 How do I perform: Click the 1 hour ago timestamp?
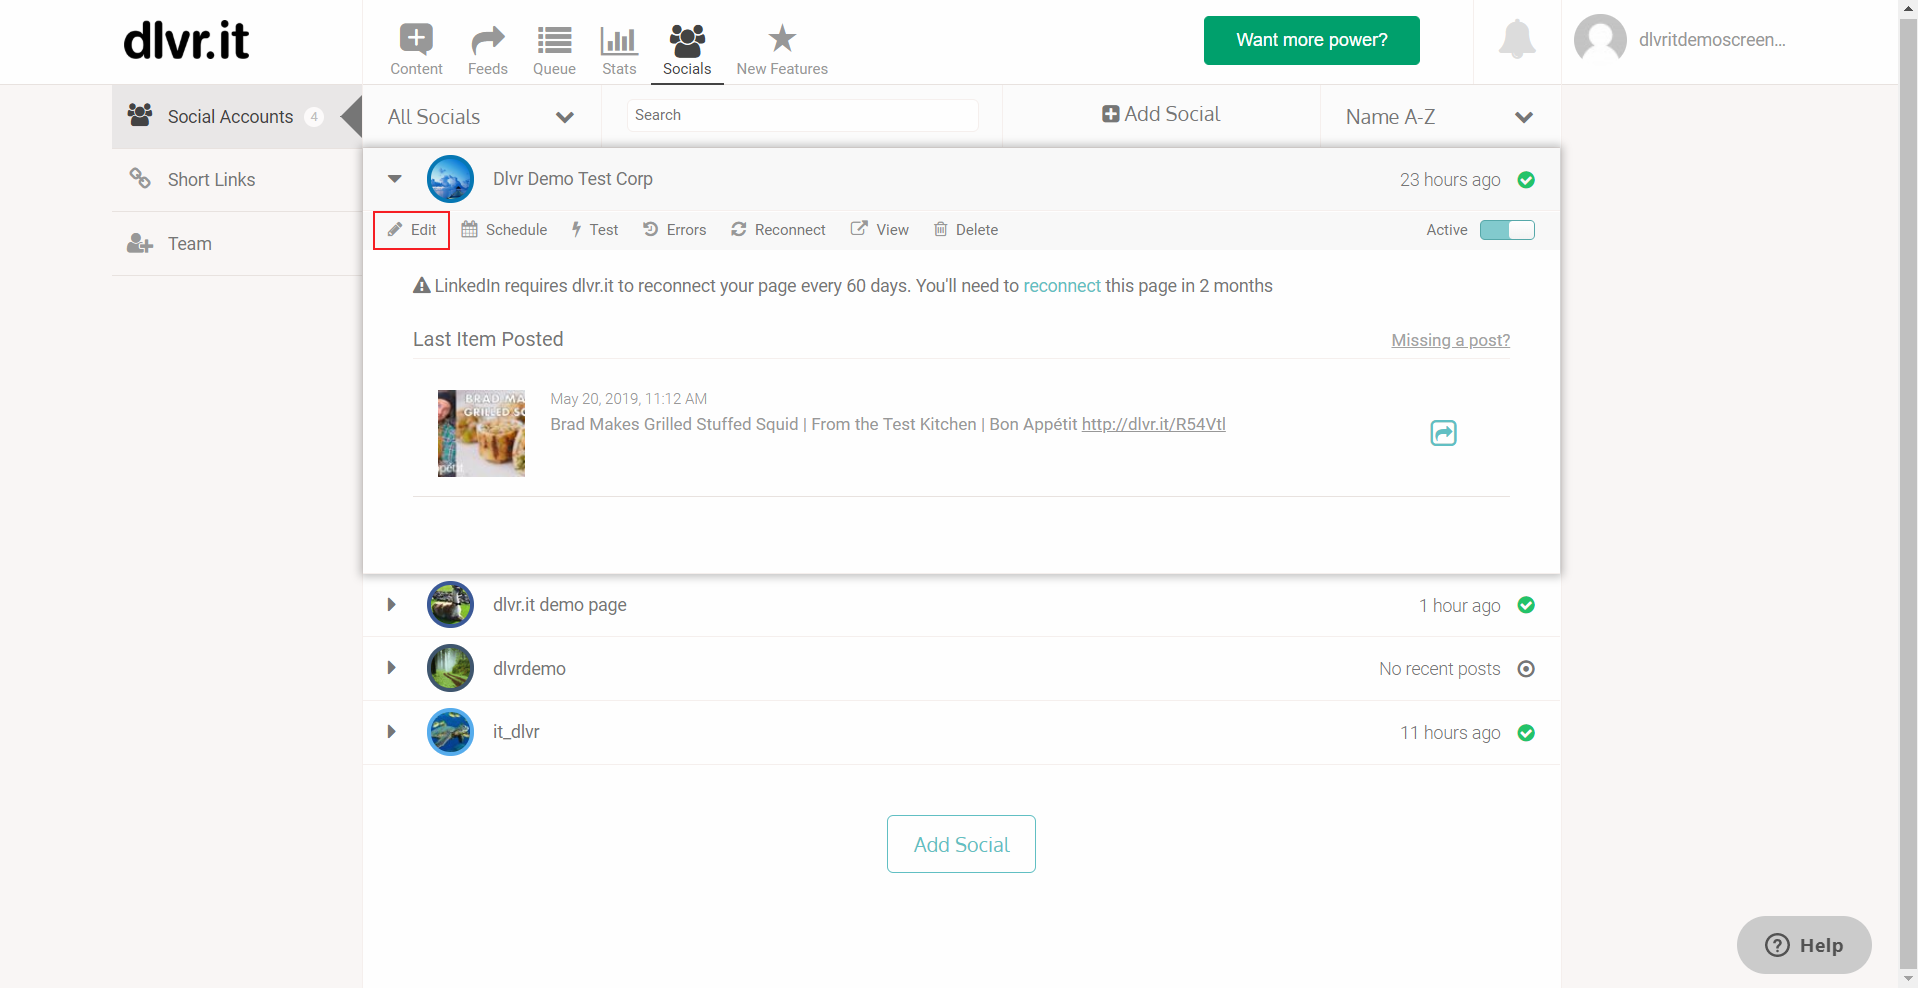point(1460,606)
